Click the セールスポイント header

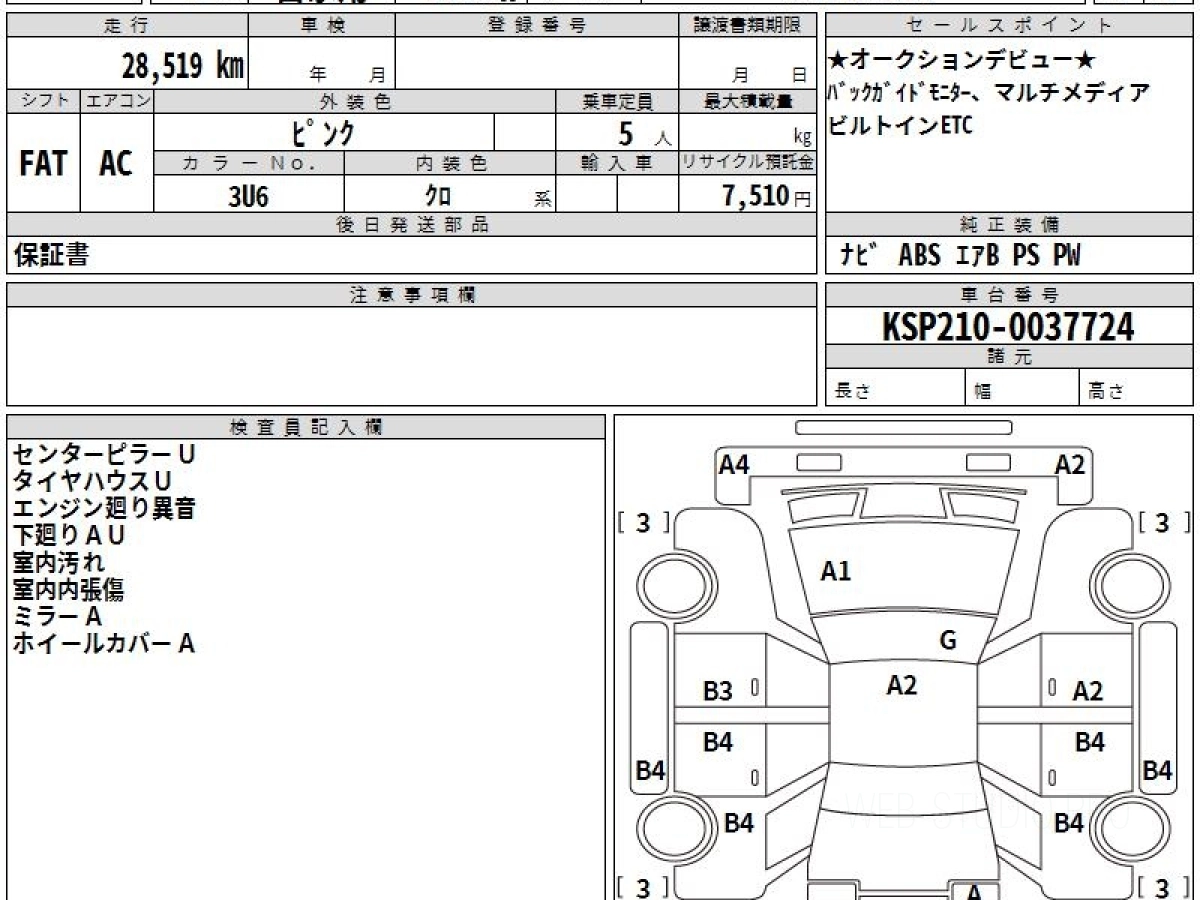(1009, 26)
